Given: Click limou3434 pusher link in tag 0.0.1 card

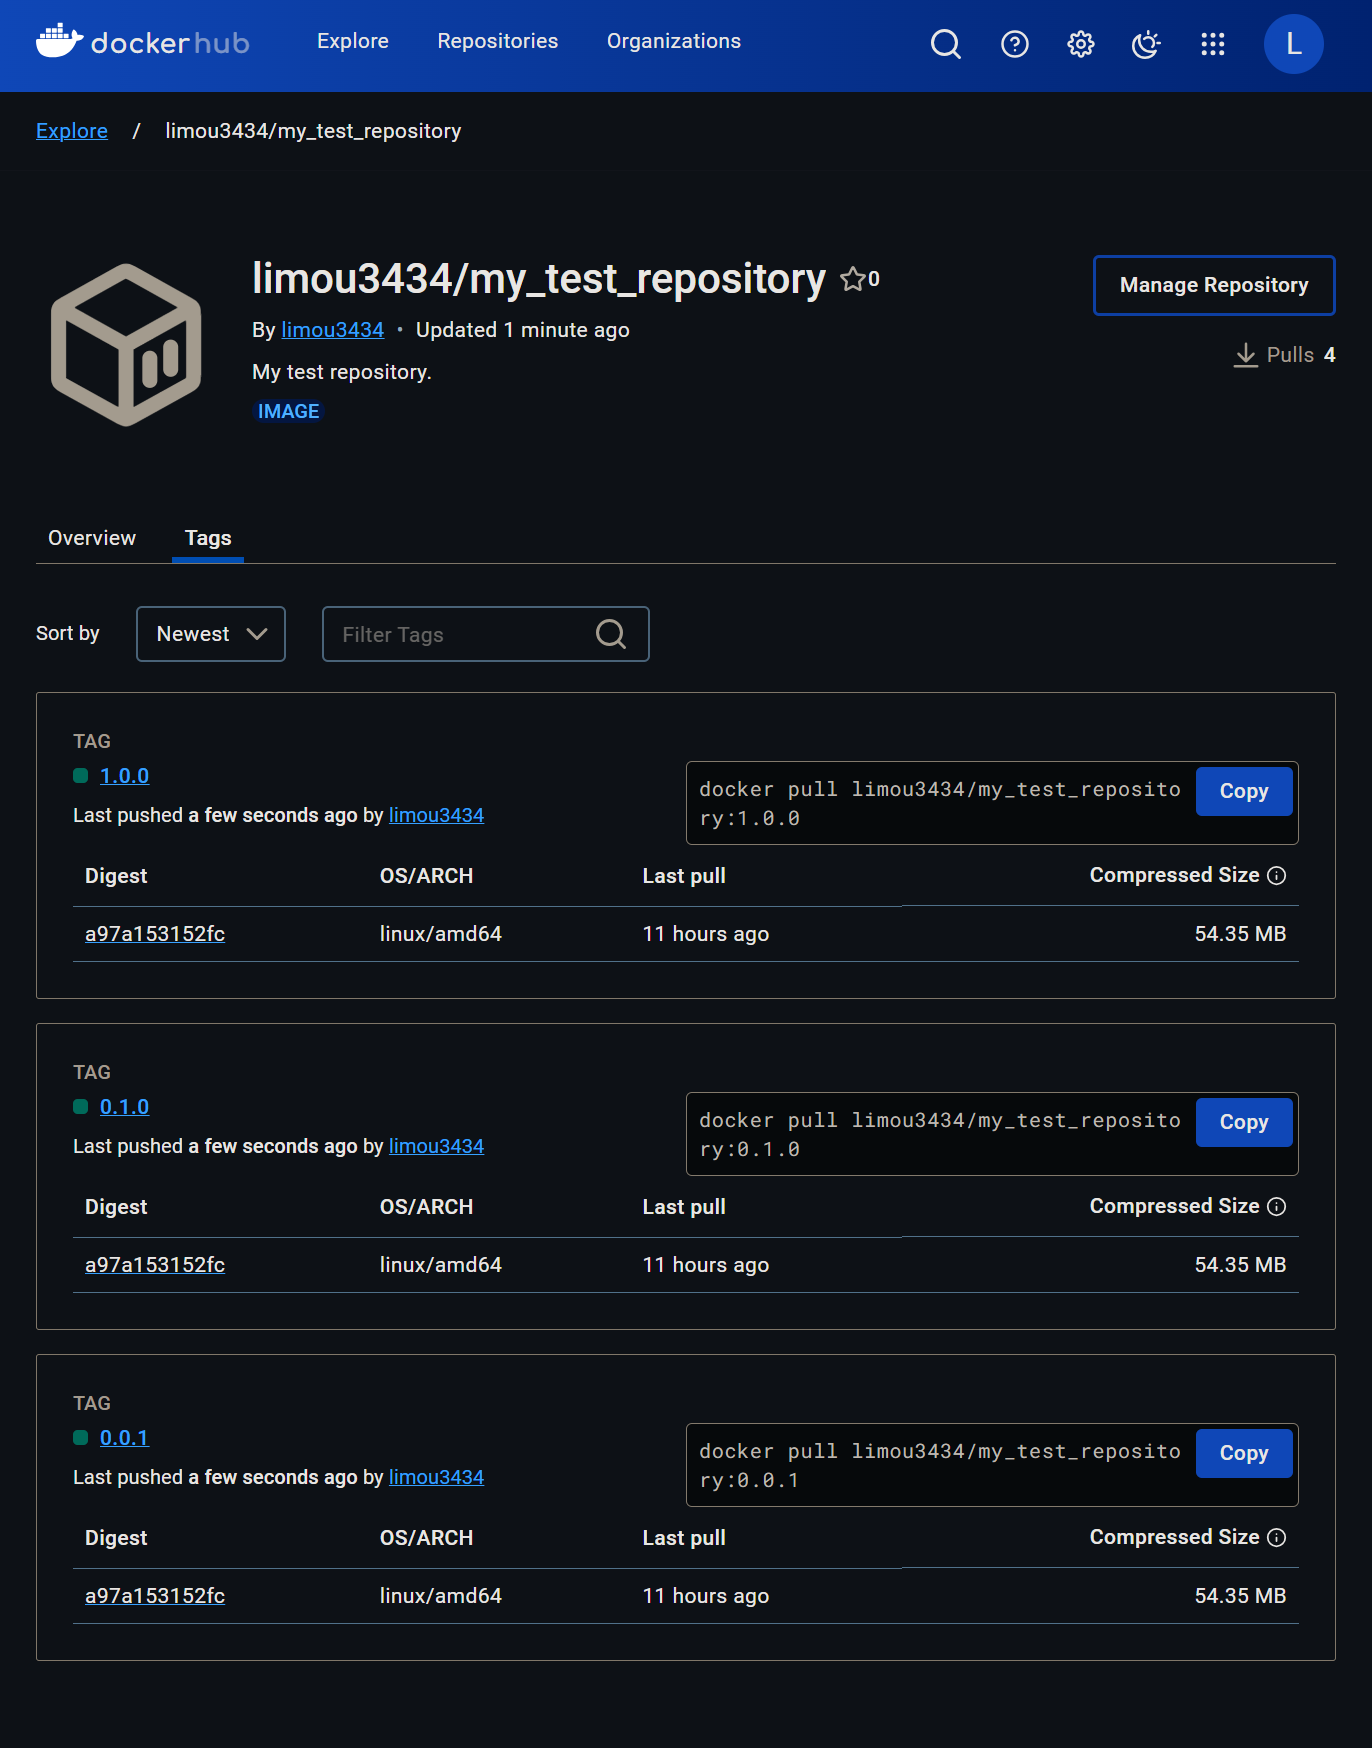Looking at the screenshot, I should pos(436,1477).
